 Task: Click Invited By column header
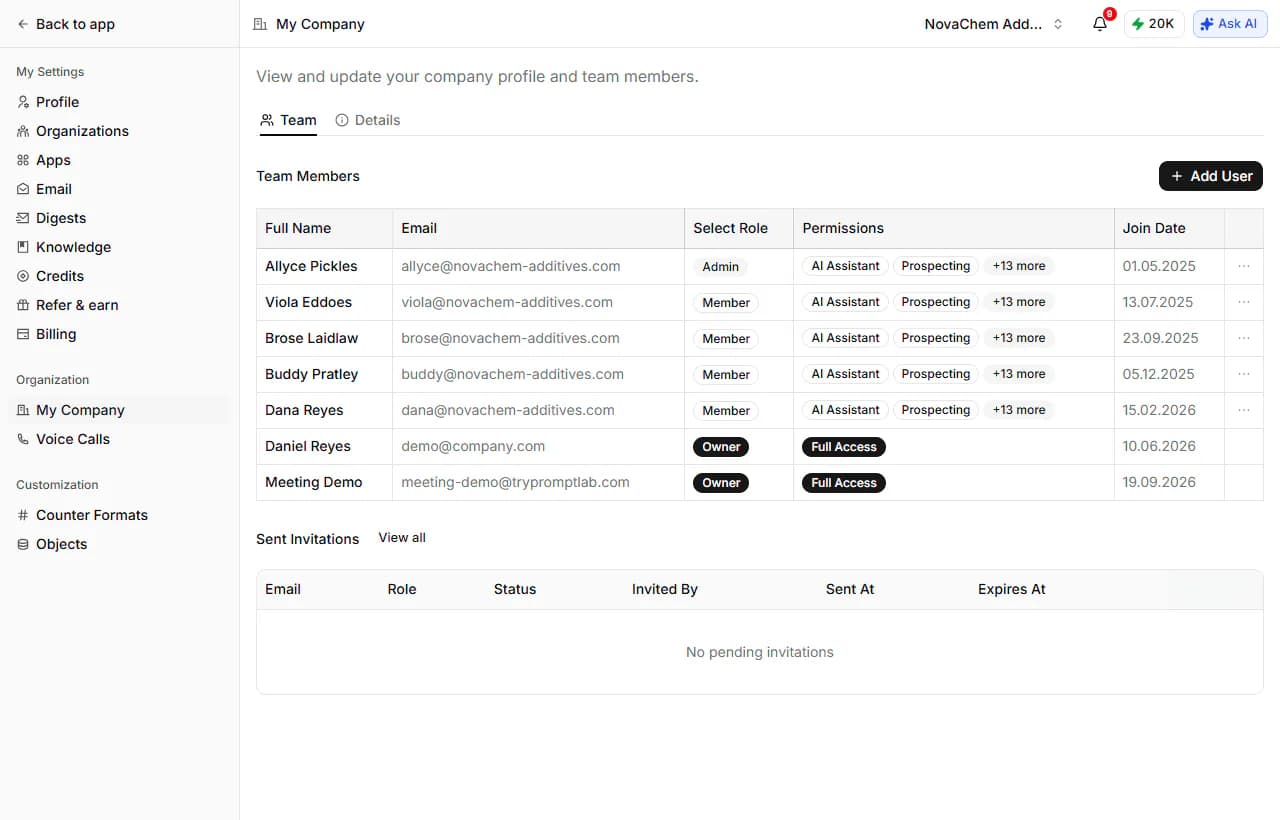tap(665, 589)
